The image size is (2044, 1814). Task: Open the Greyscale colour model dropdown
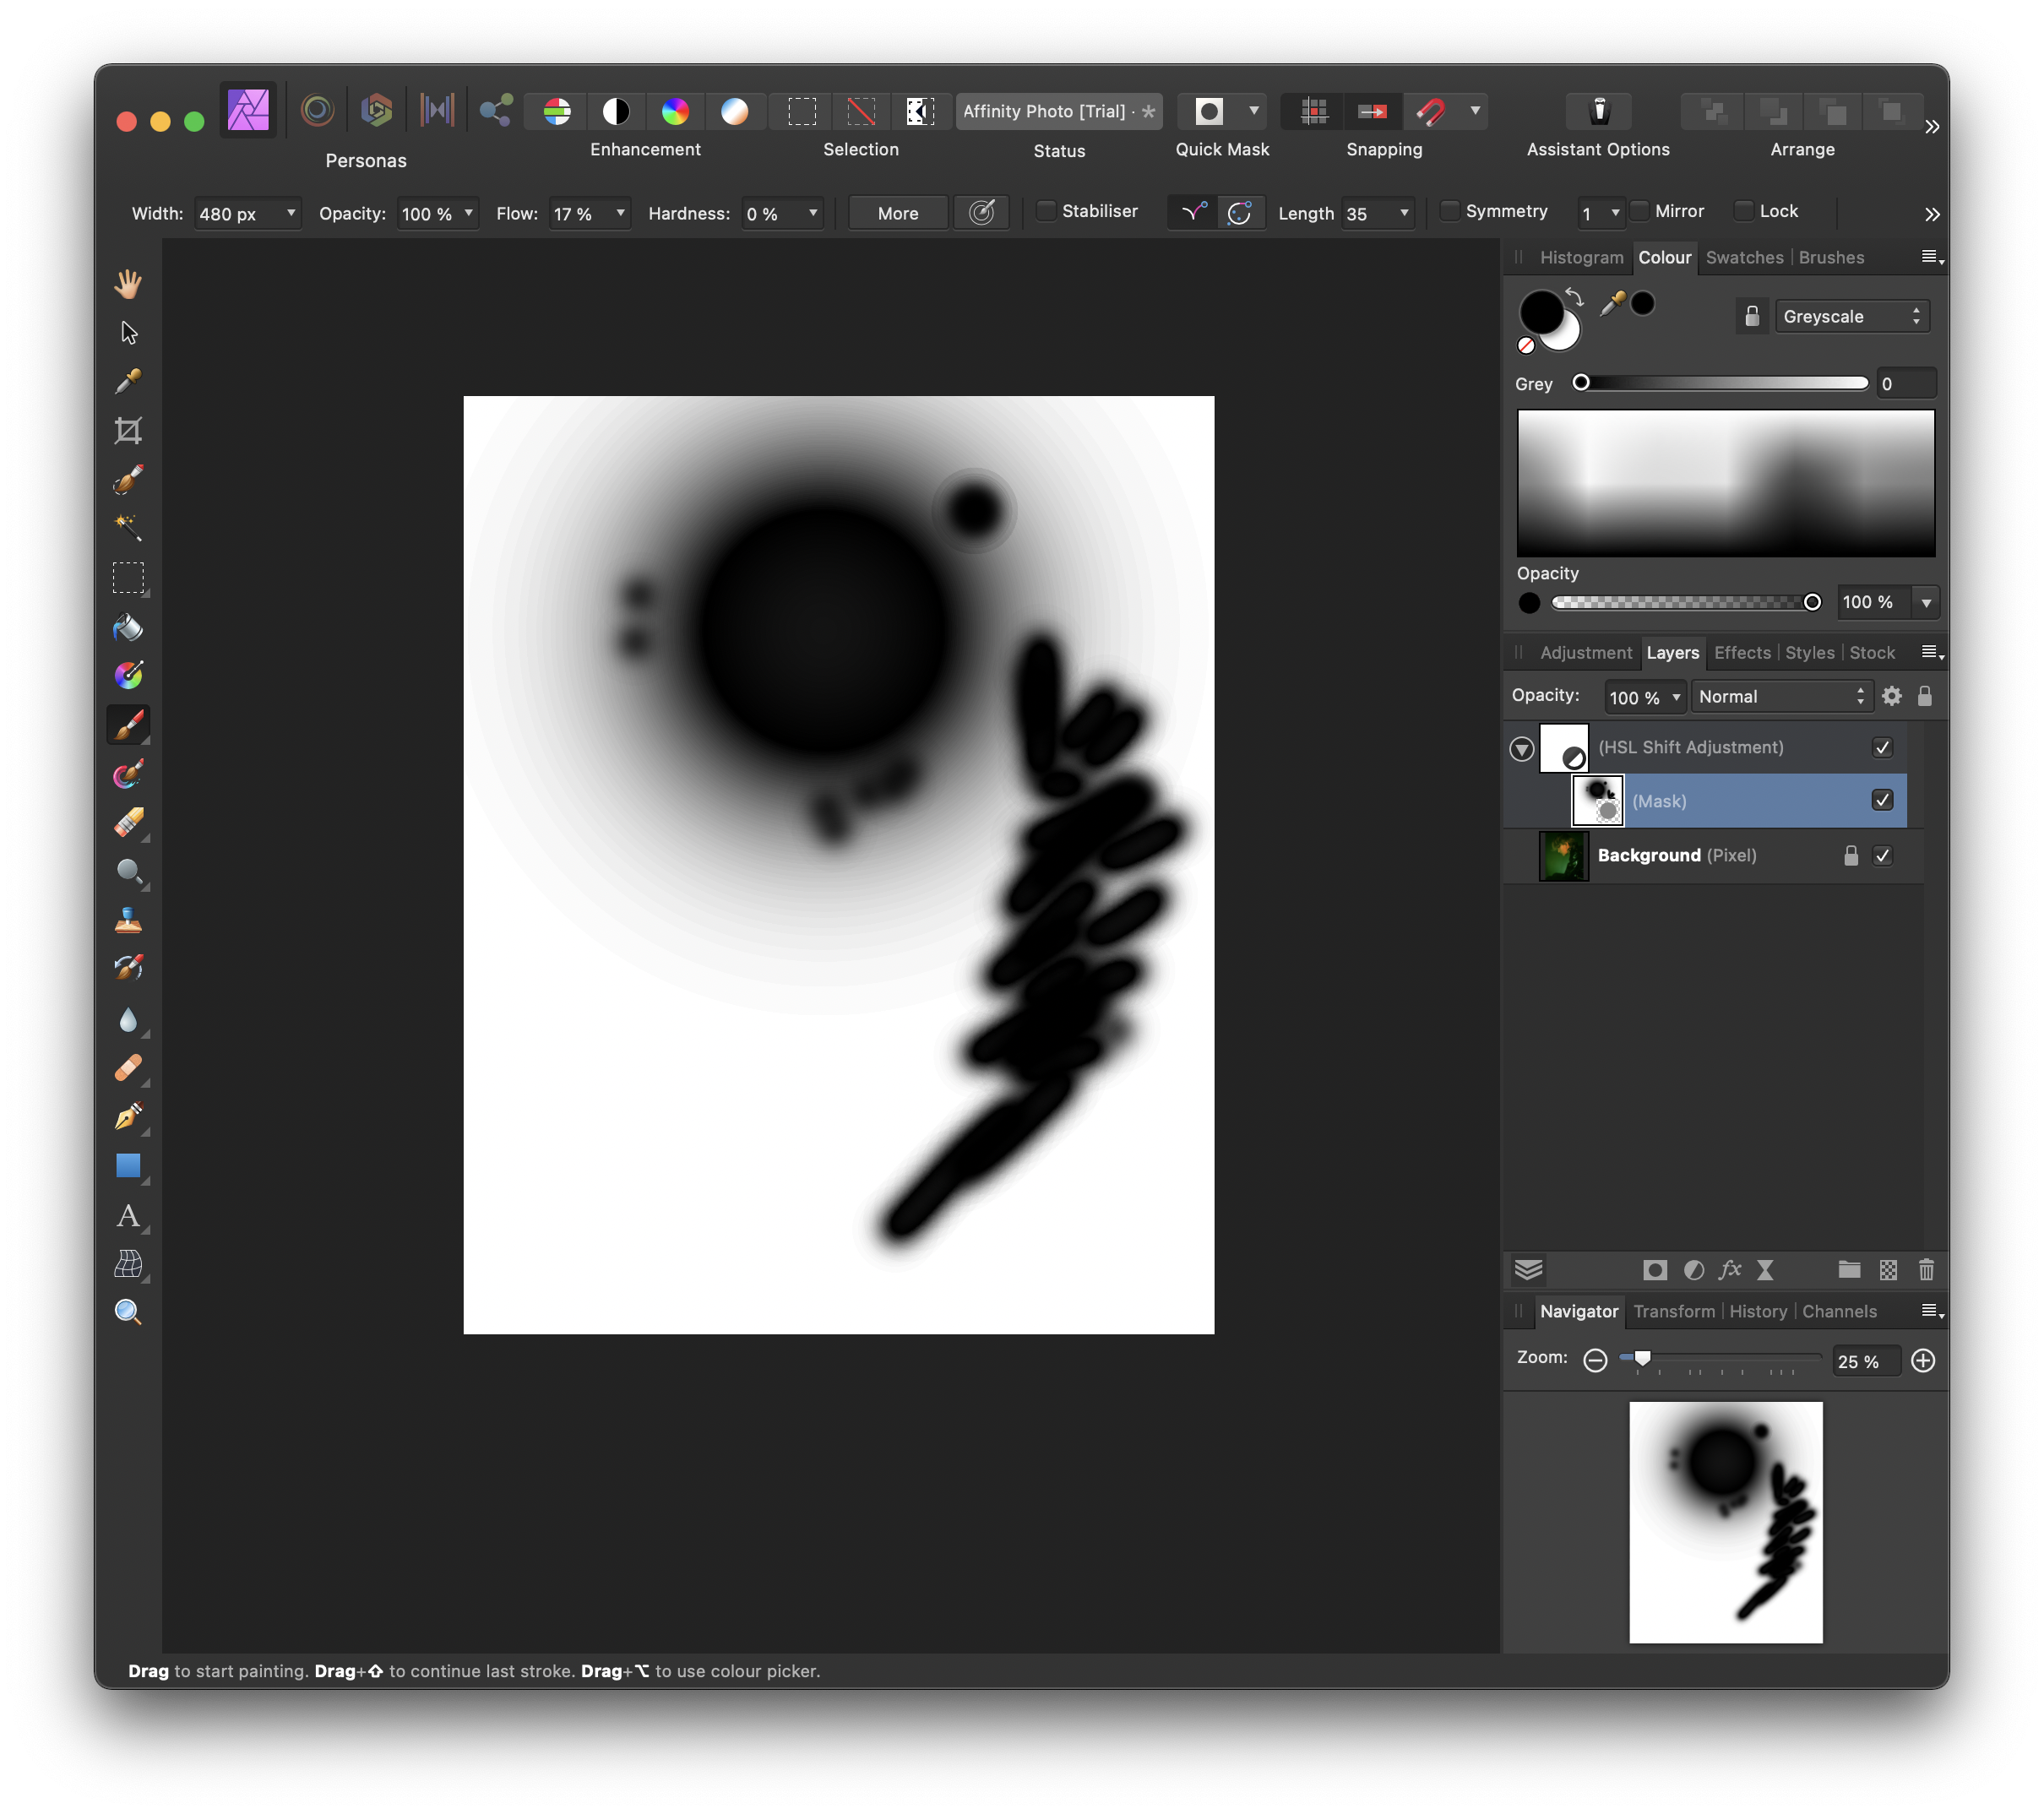point(1851,316)
